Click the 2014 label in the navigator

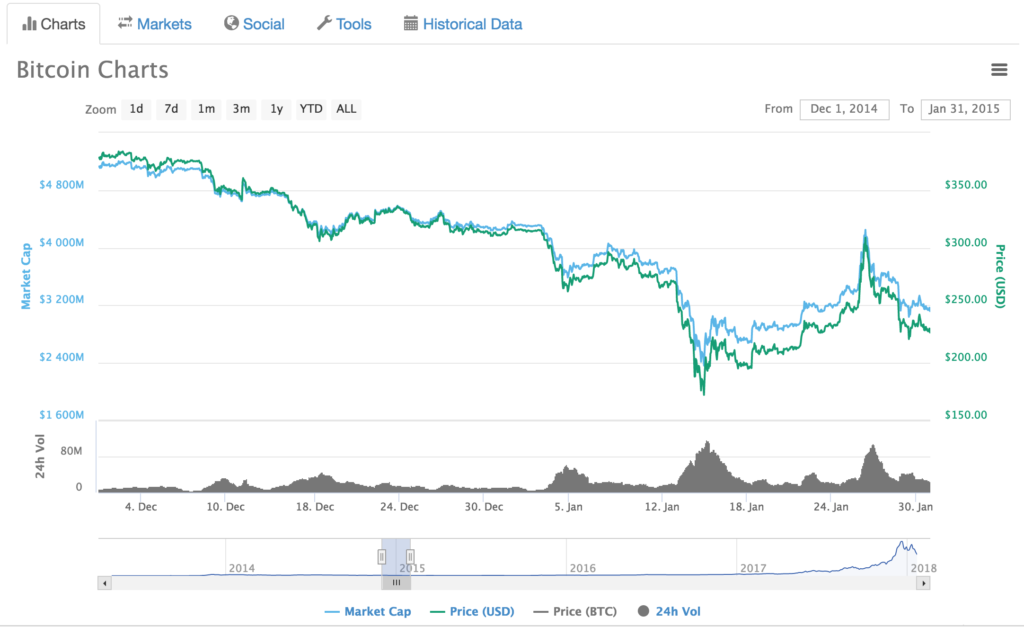(242, 568)
